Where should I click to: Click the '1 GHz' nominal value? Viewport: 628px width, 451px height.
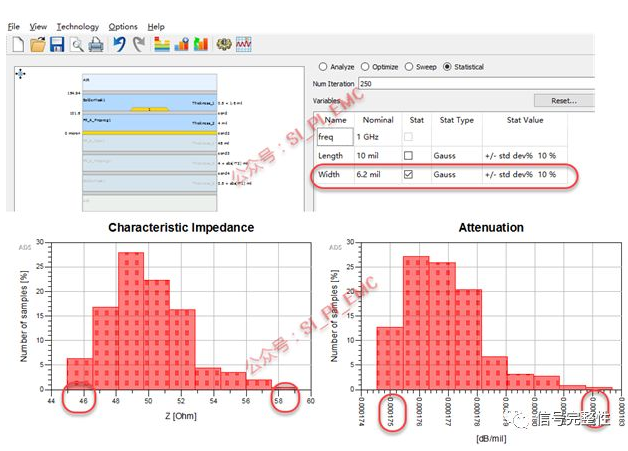point(367,137)
